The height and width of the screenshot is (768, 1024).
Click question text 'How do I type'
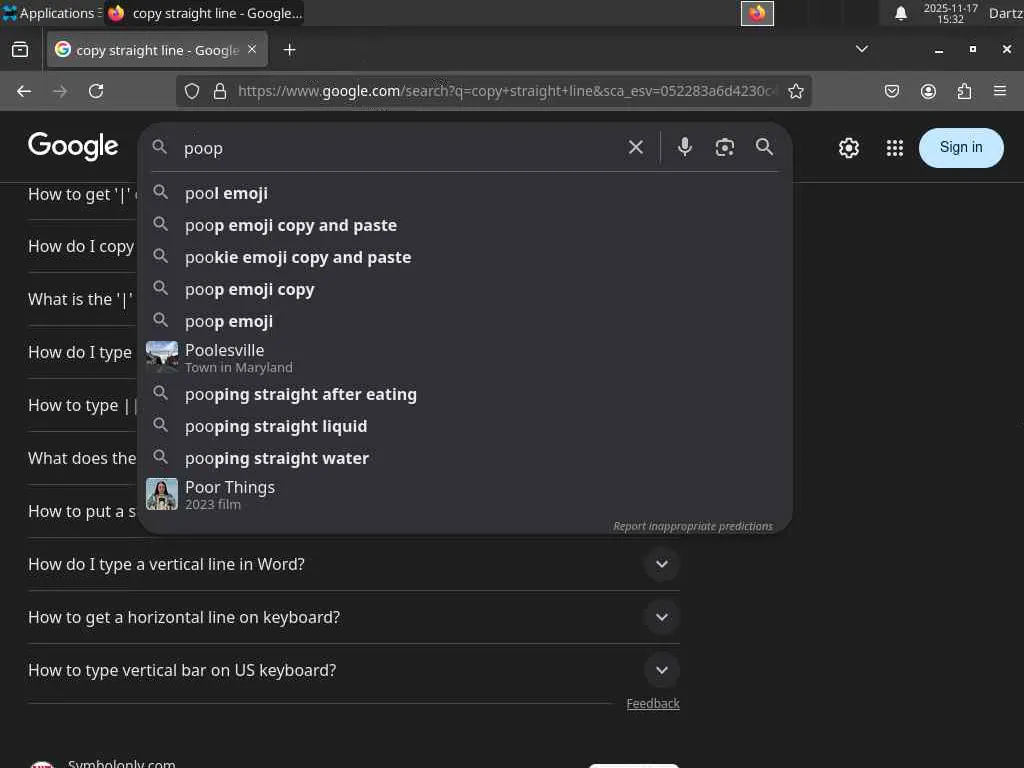pyautogui.click(x=80, y=353)
